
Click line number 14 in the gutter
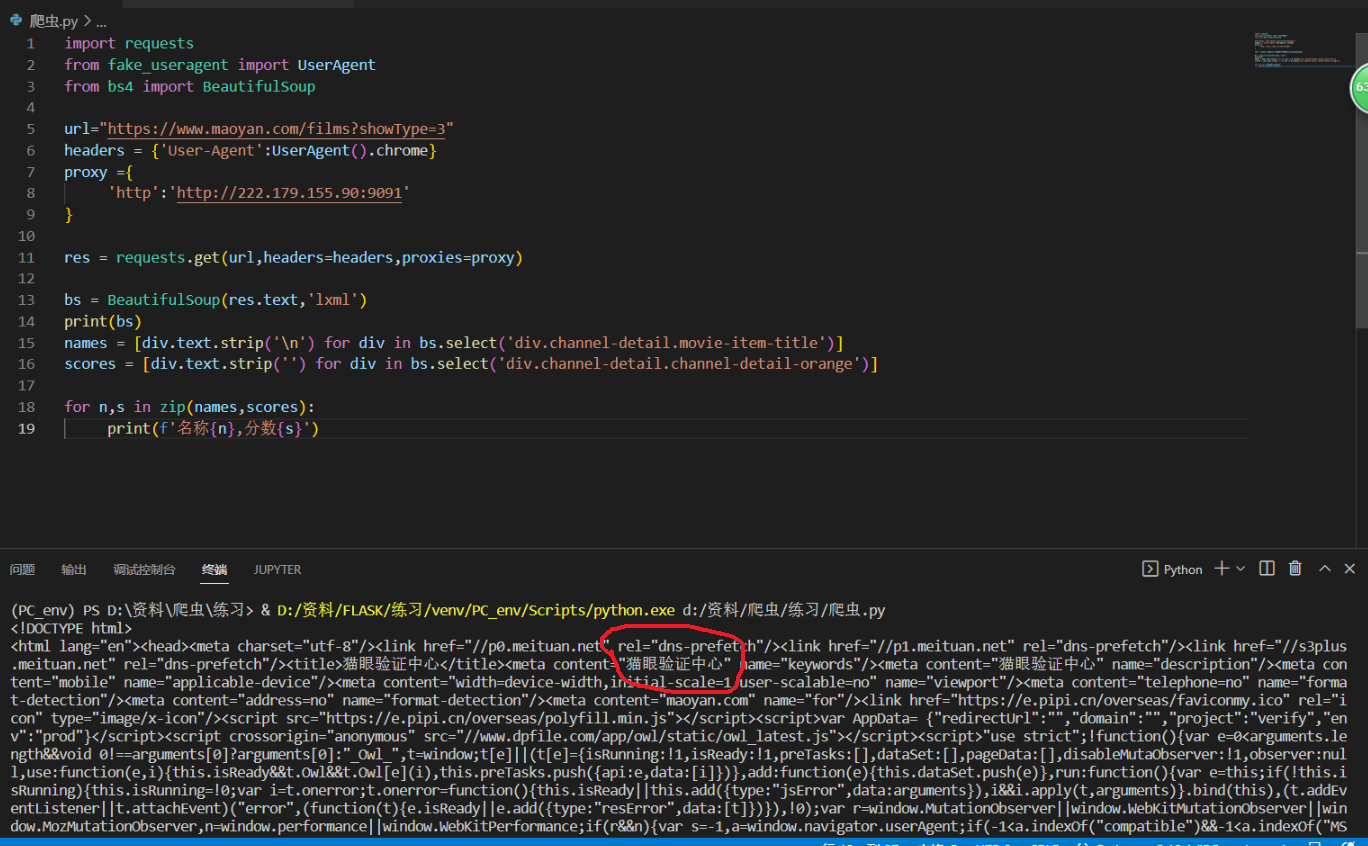pos(27,321)
